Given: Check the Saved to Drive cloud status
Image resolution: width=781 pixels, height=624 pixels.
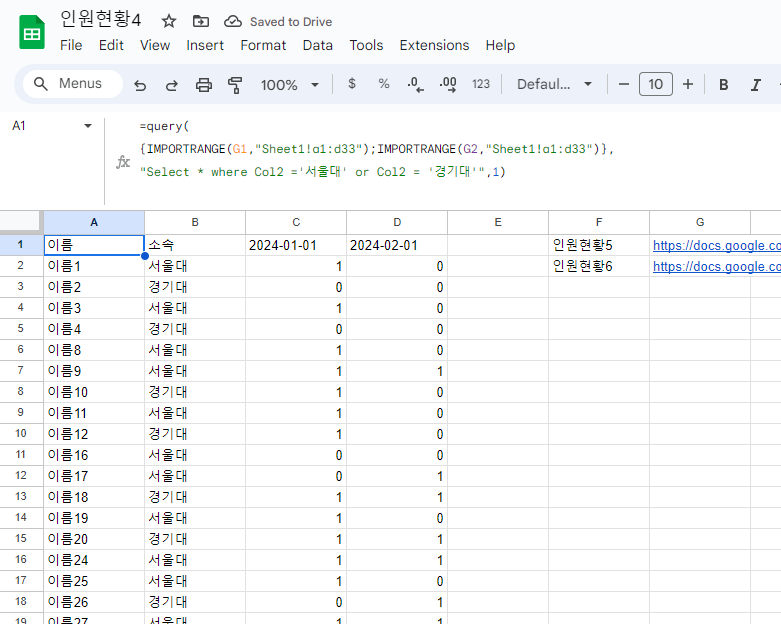Looking at the screenshot, I should (233, 21).
